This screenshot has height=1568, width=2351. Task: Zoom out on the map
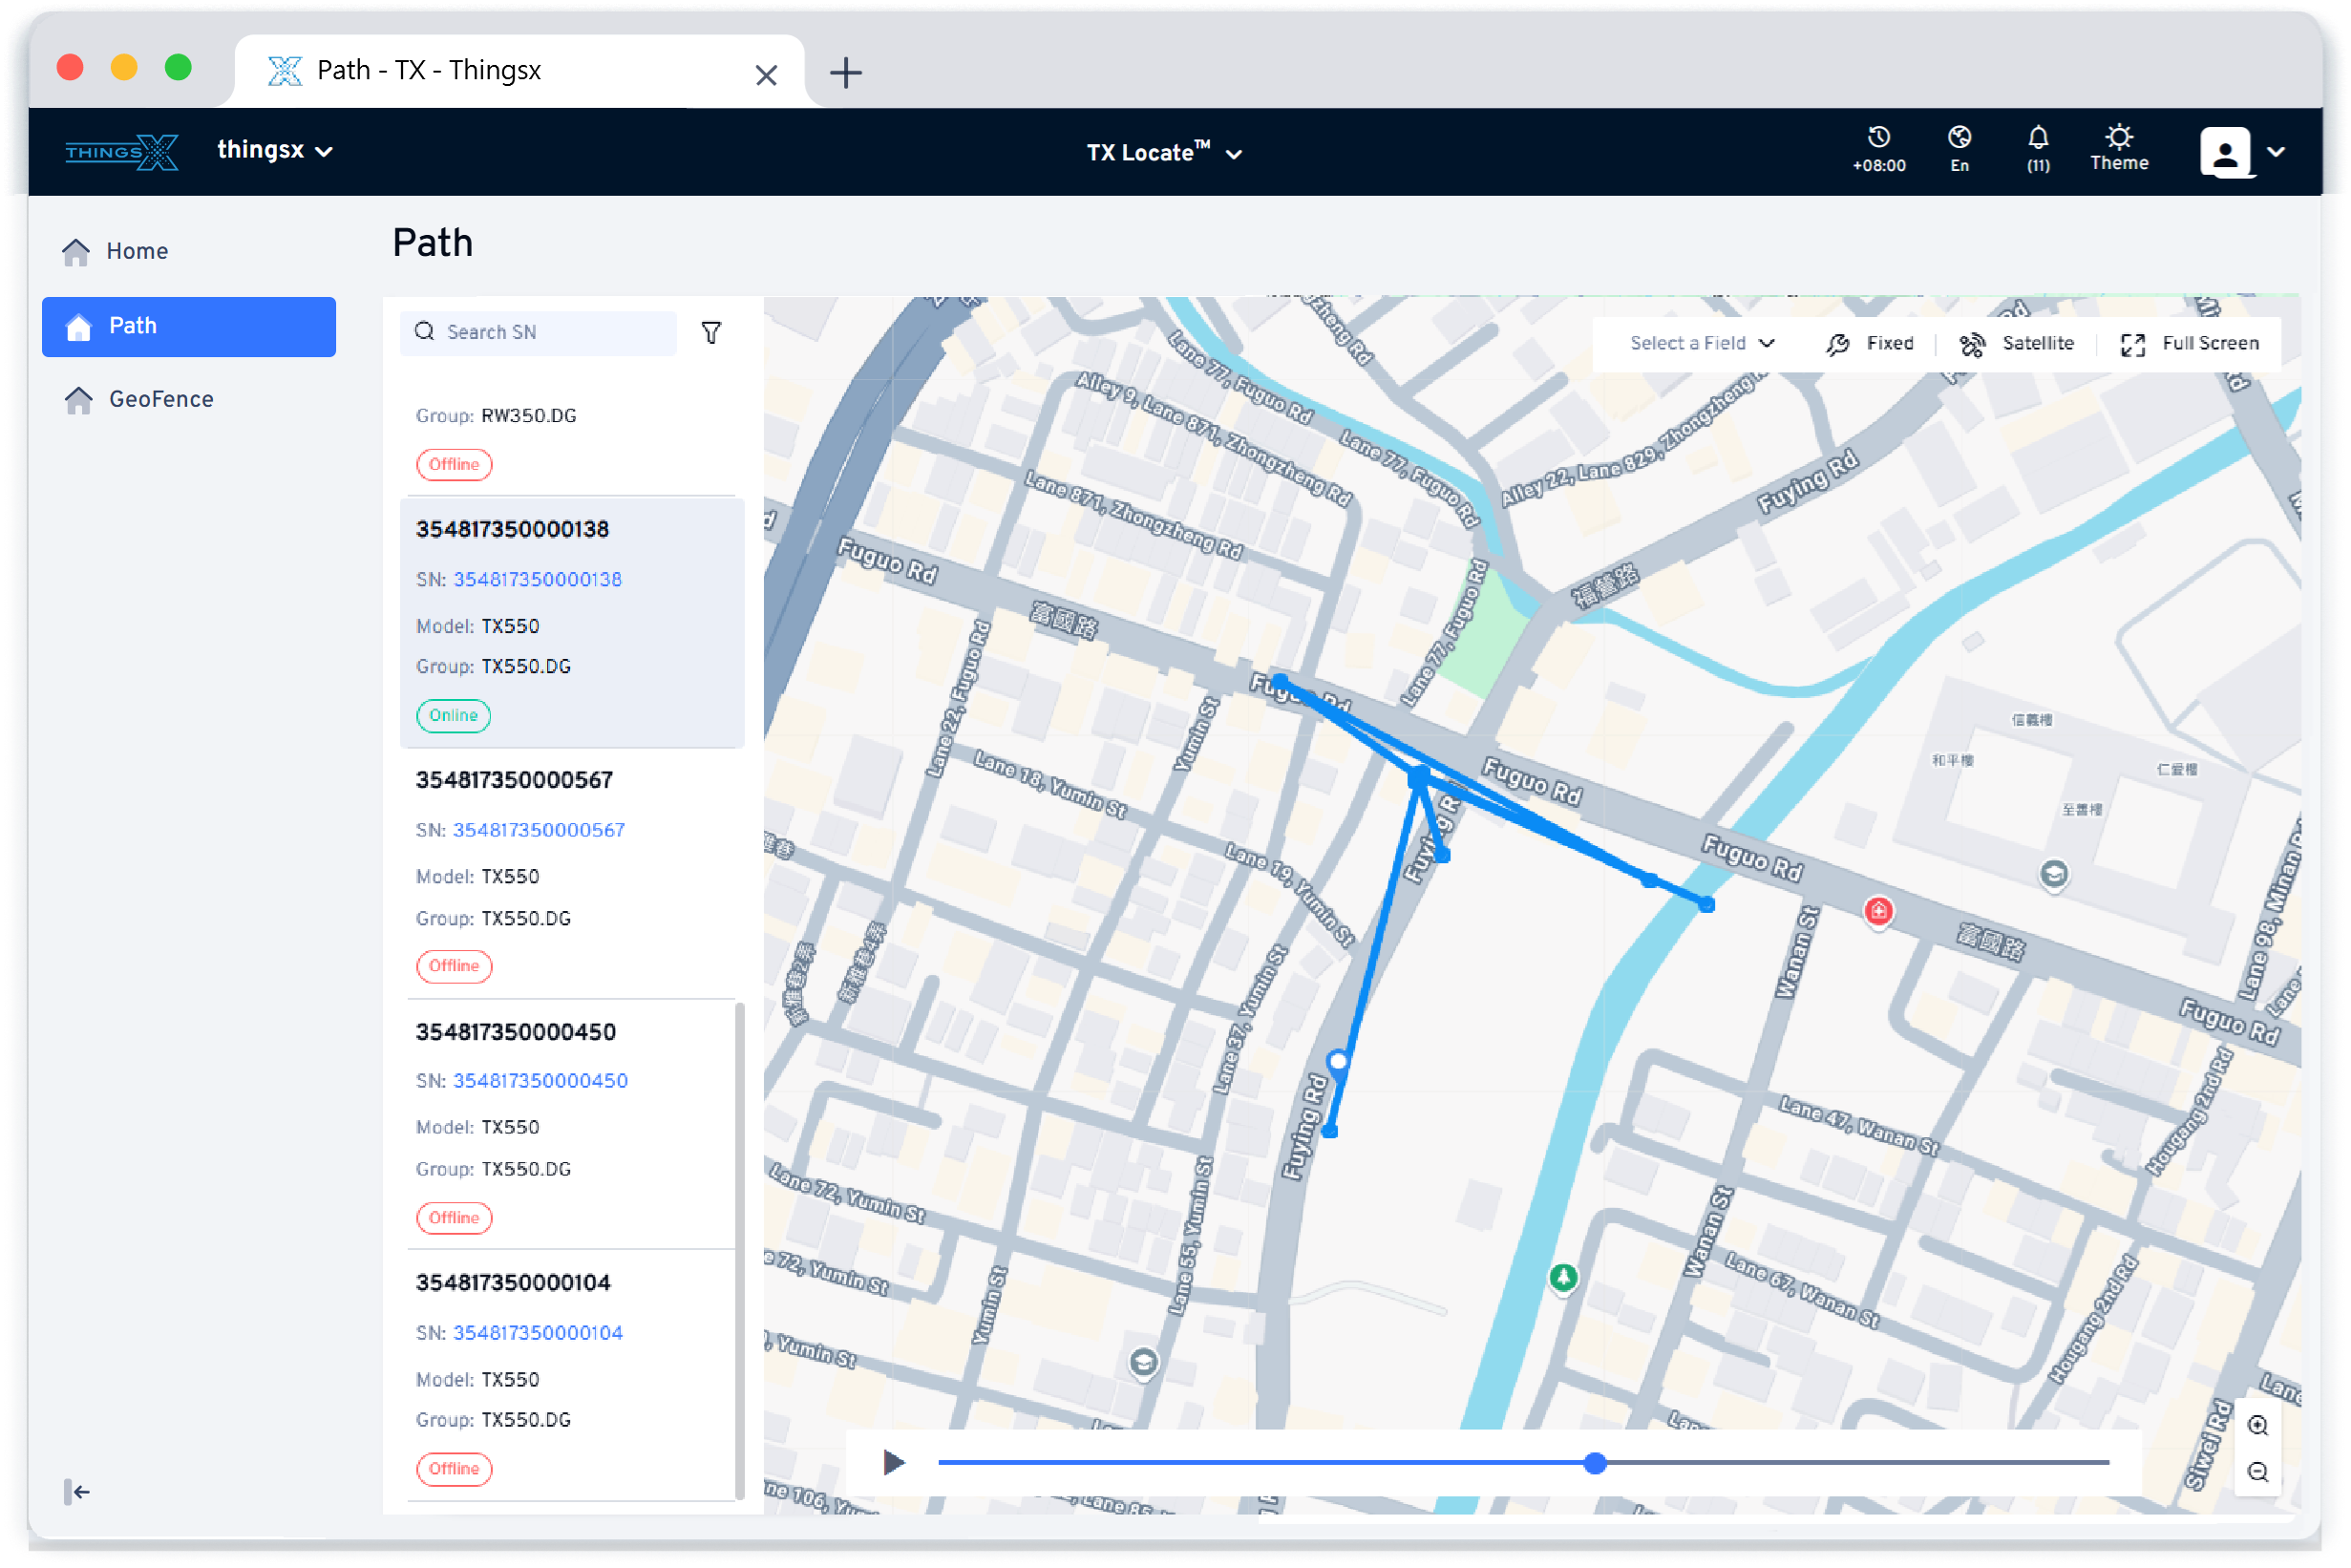tap(2257, 1471)
